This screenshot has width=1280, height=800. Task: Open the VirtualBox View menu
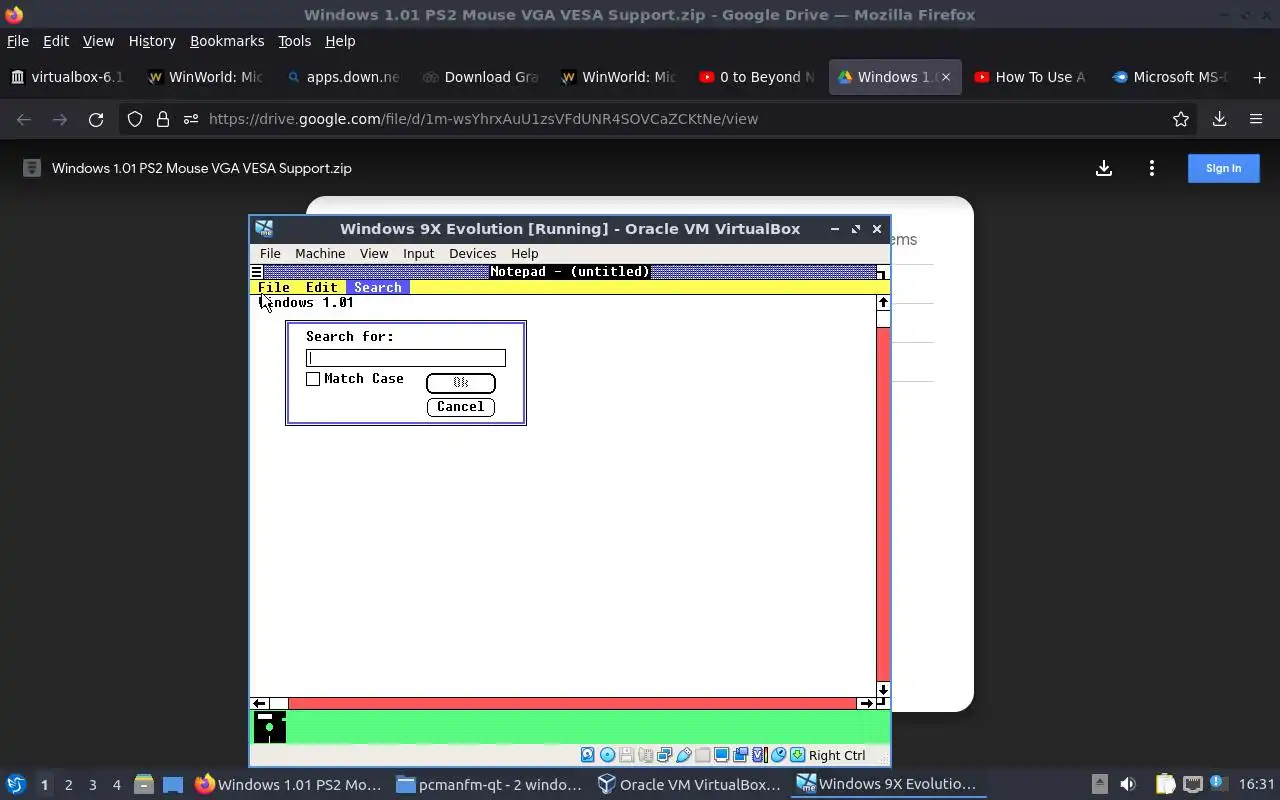(374, 254)
